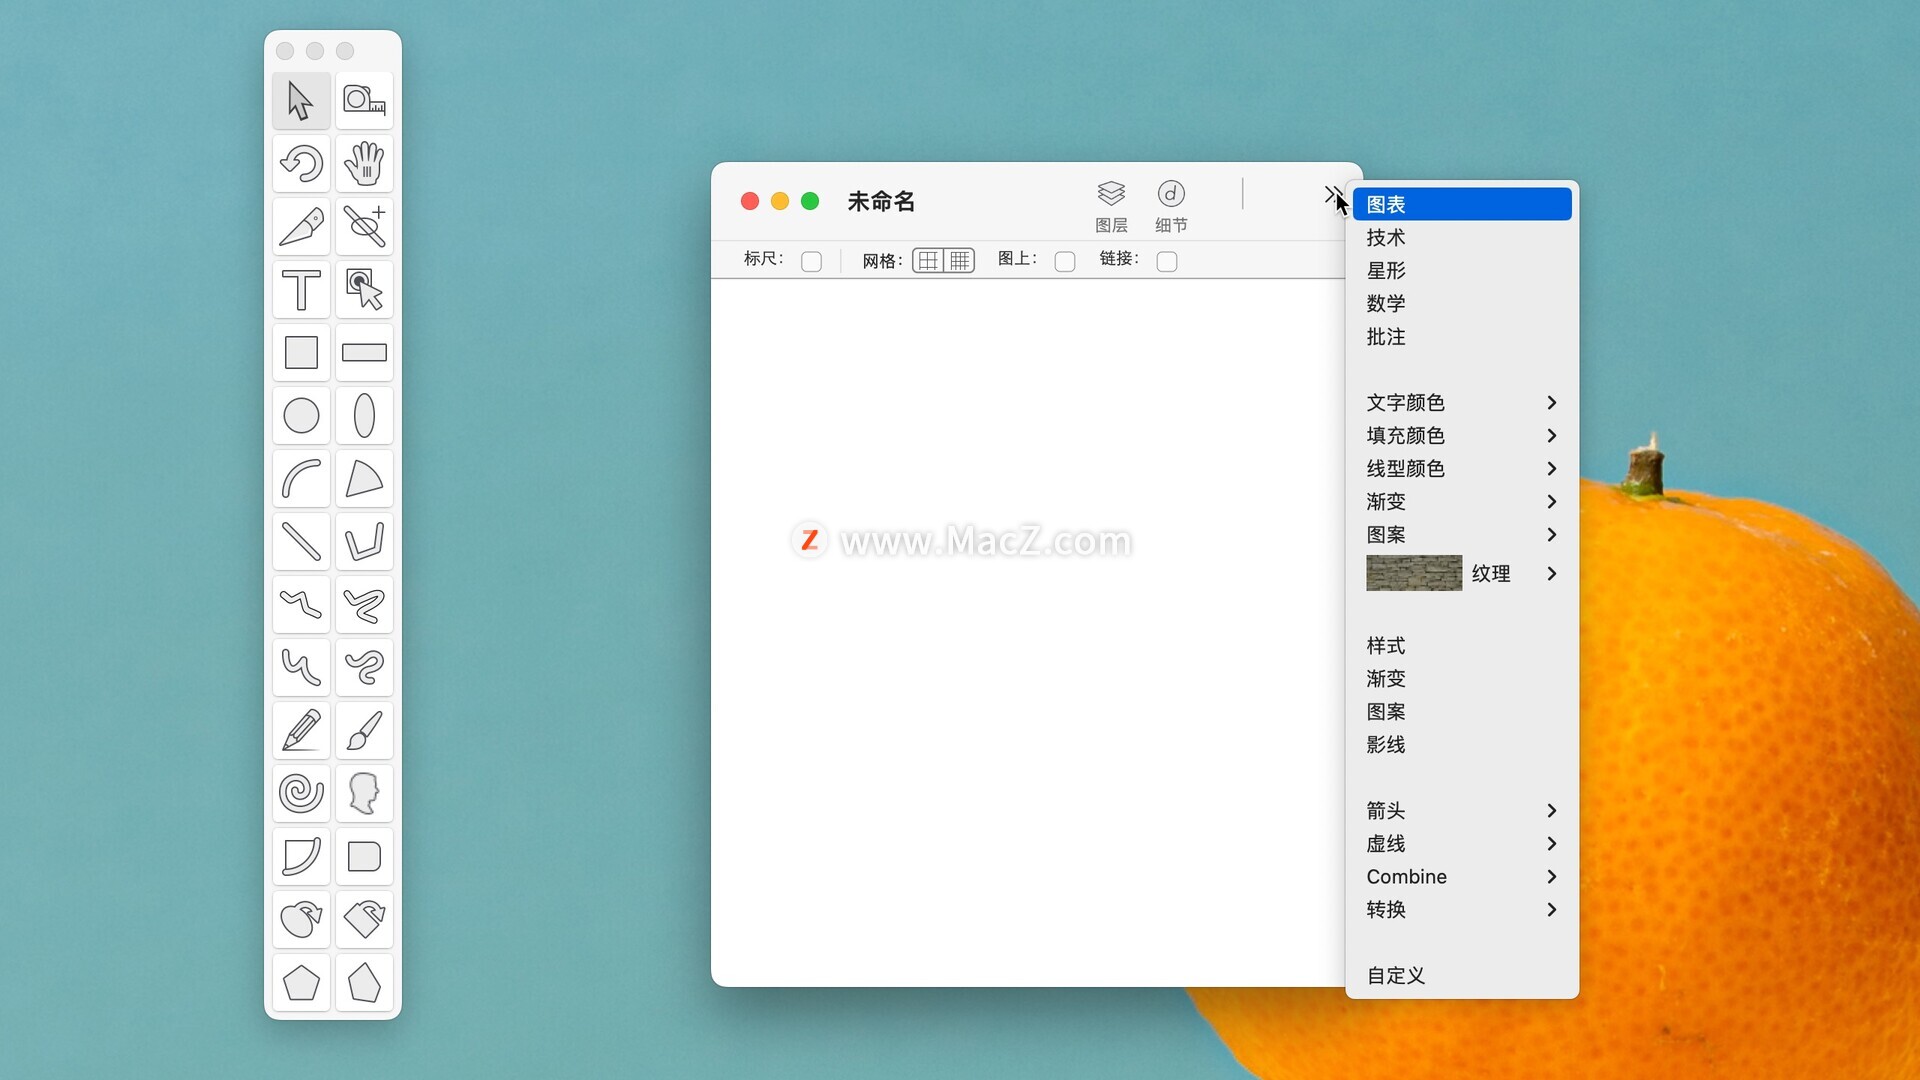Screen dimensions: 1920x1080
Task: Expand the 虚线 submenu
Action: click(x=1462, y=843)
